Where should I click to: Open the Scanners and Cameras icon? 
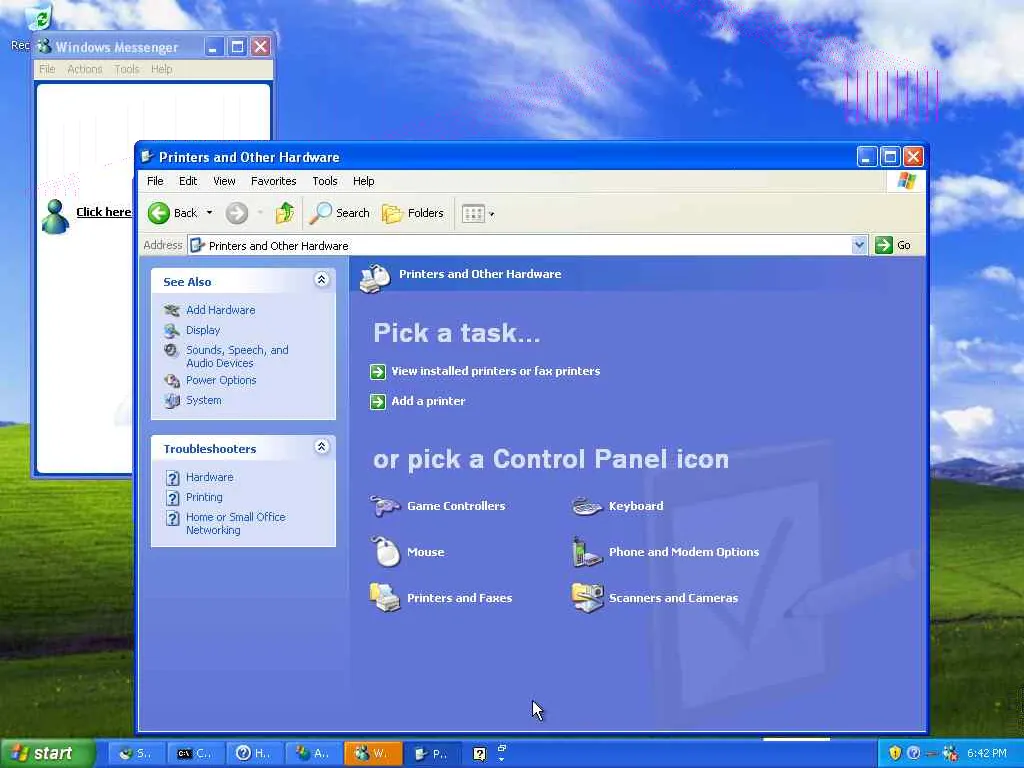coord(586,598)
